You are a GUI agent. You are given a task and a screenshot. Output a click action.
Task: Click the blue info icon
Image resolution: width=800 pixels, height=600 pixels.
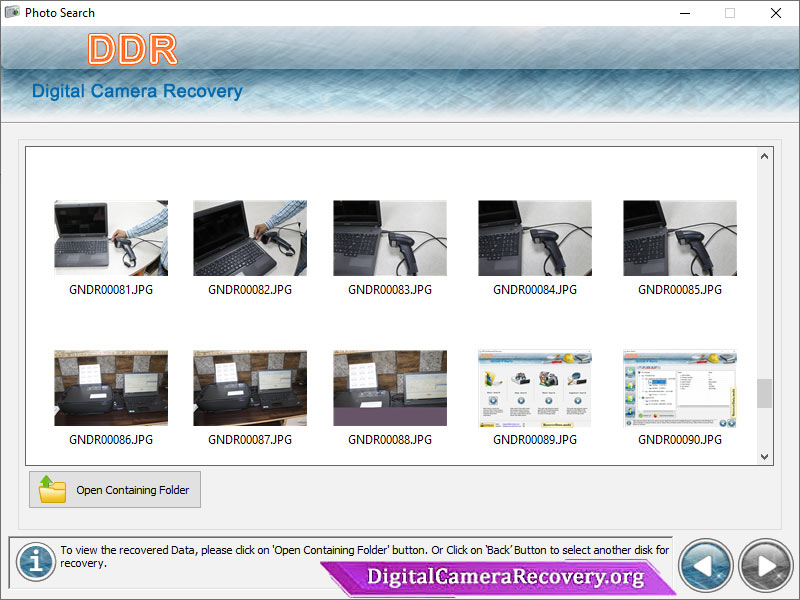click(36, 562)
